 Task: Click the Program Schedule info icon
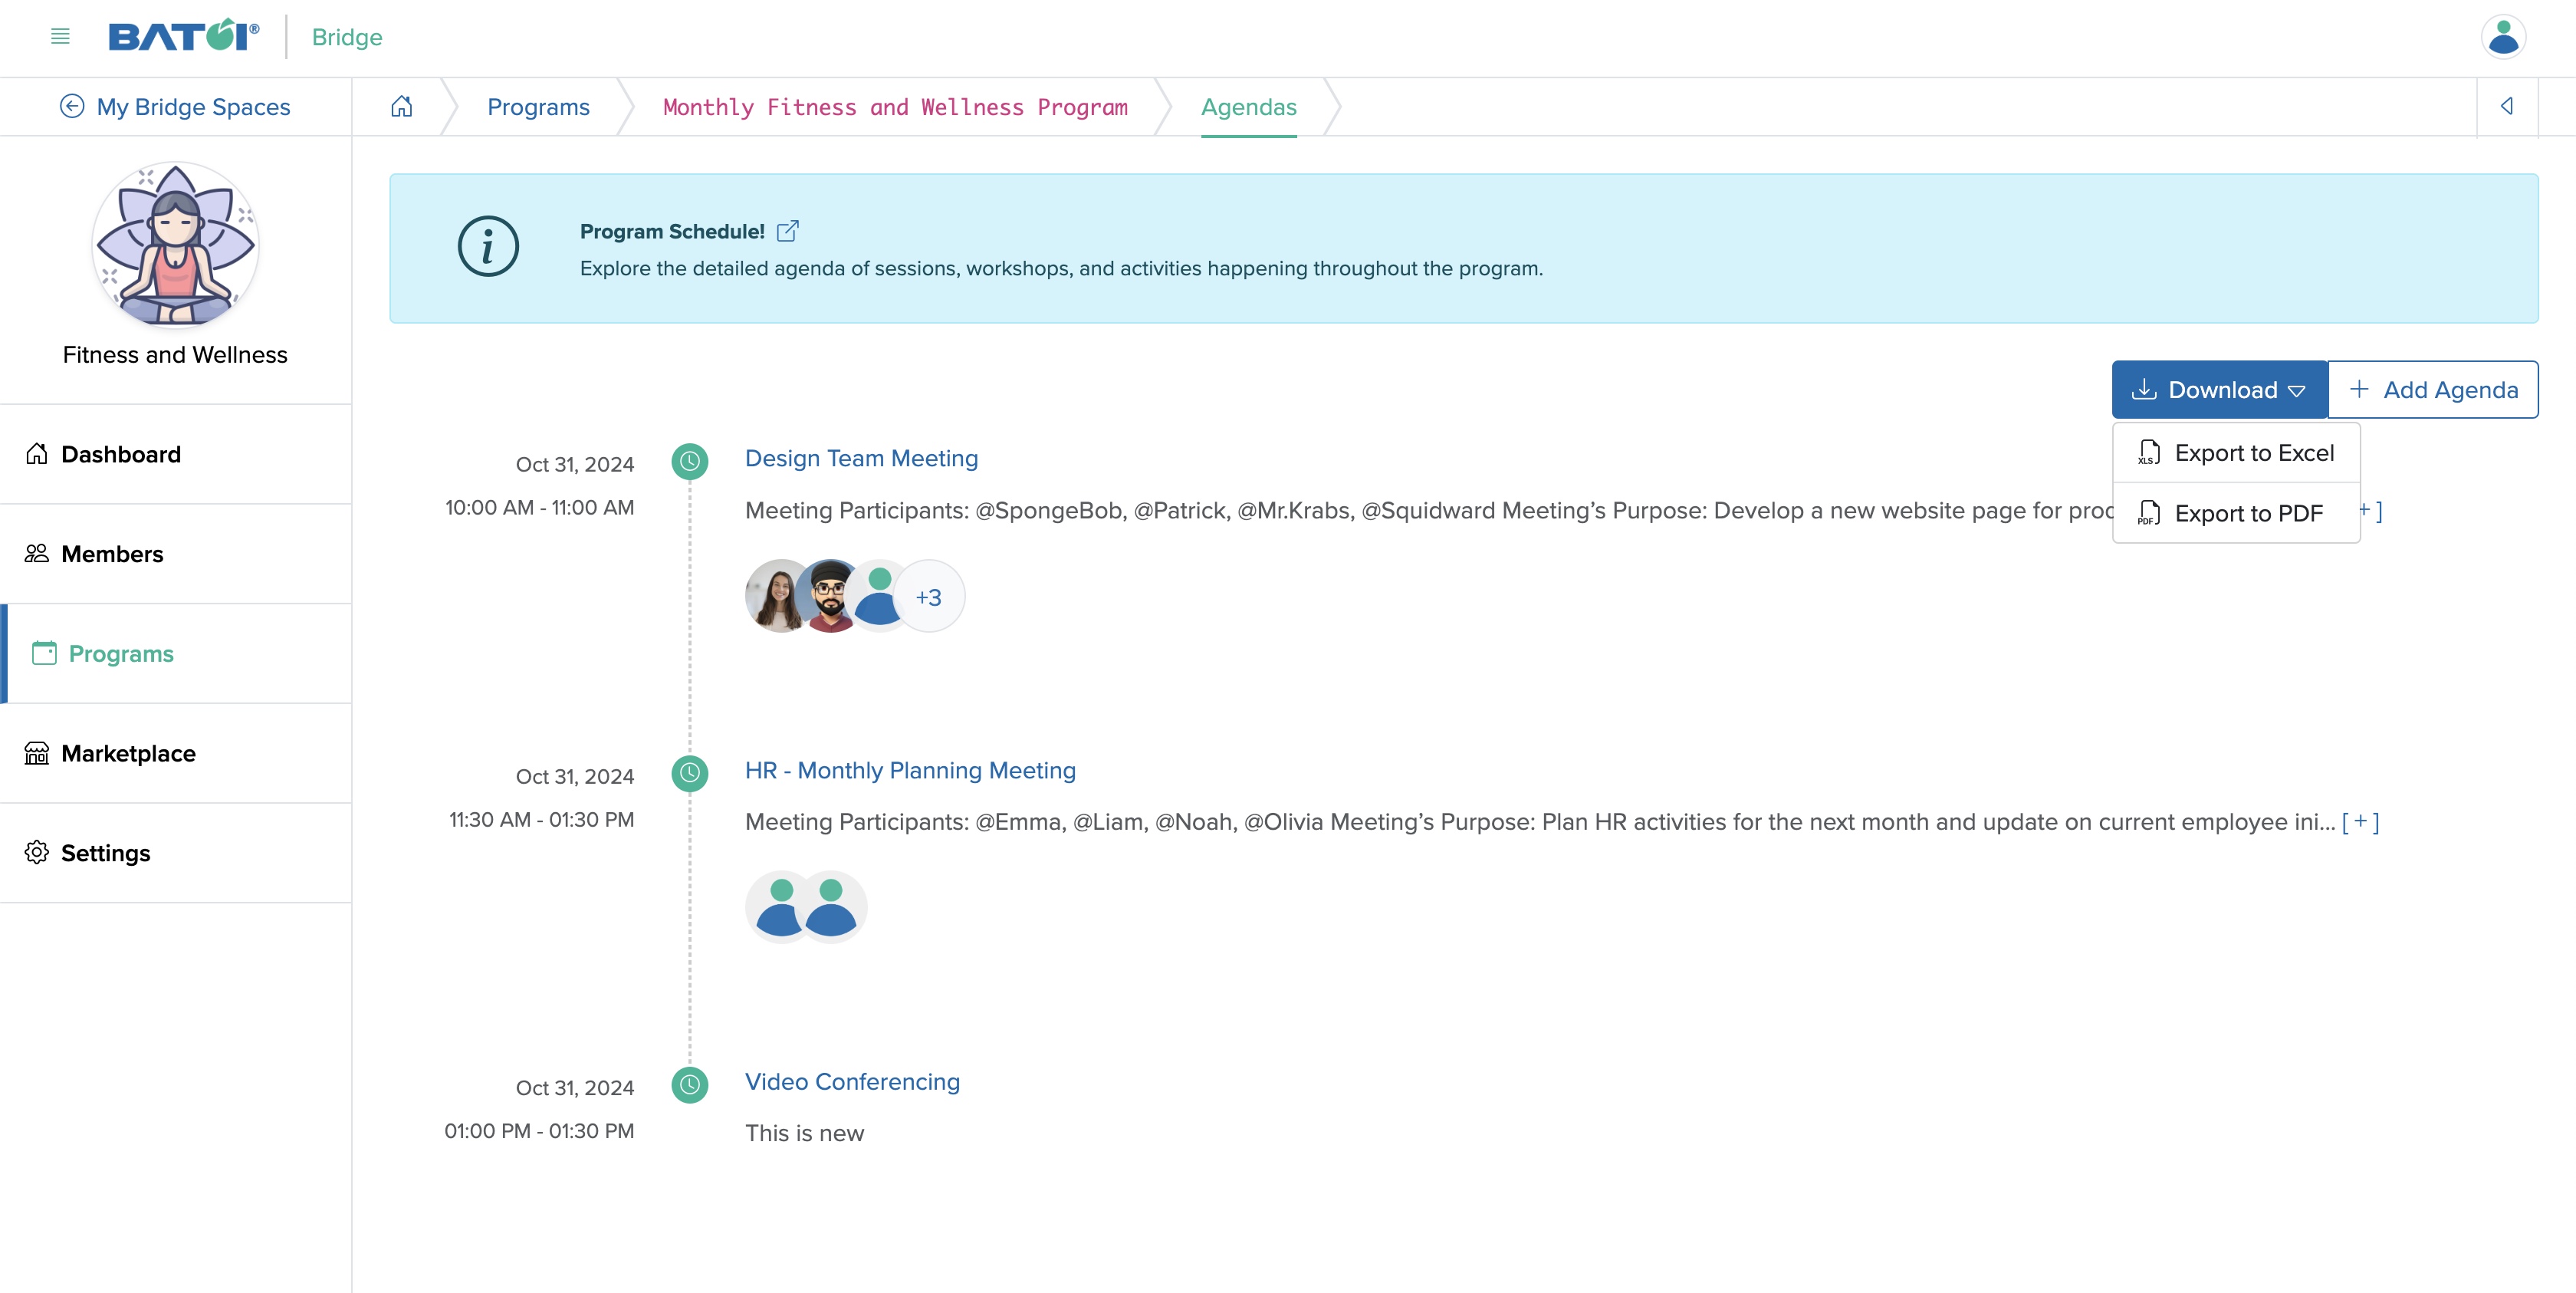(488, 247)
